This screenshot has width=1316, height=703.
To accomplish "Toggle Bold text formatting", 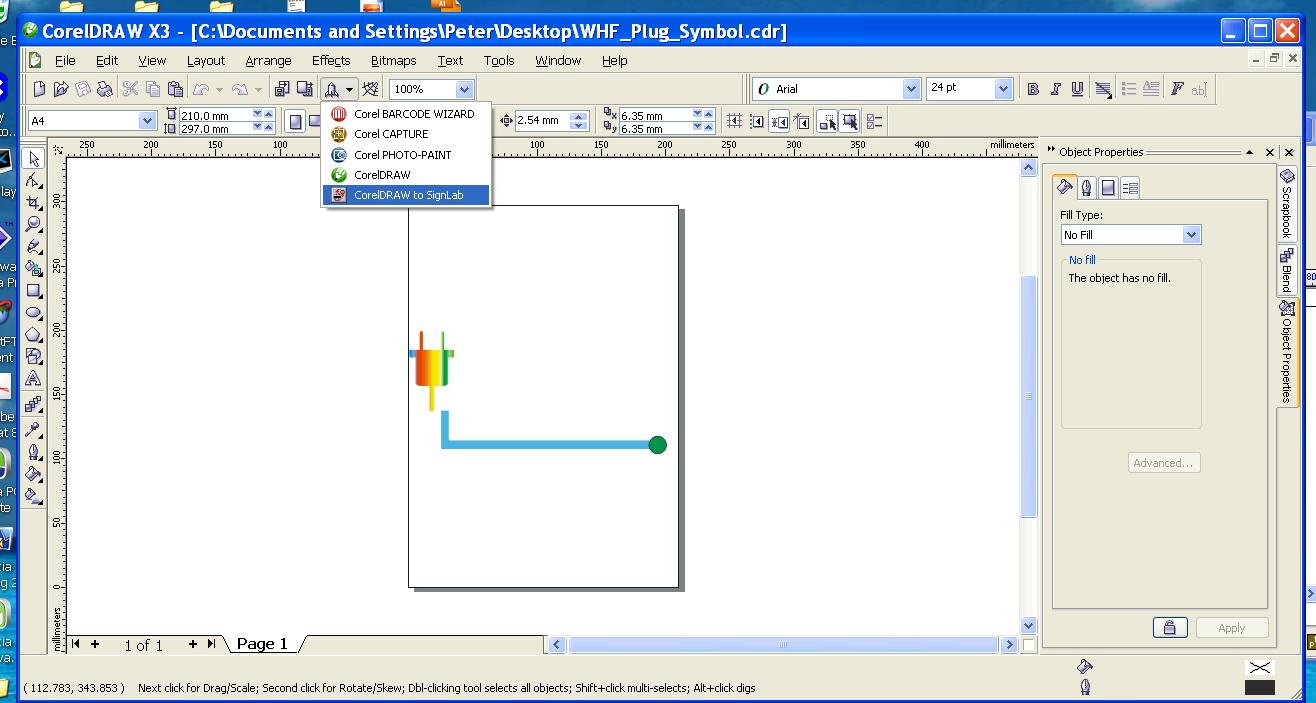I will click(x=1033, y=89).
